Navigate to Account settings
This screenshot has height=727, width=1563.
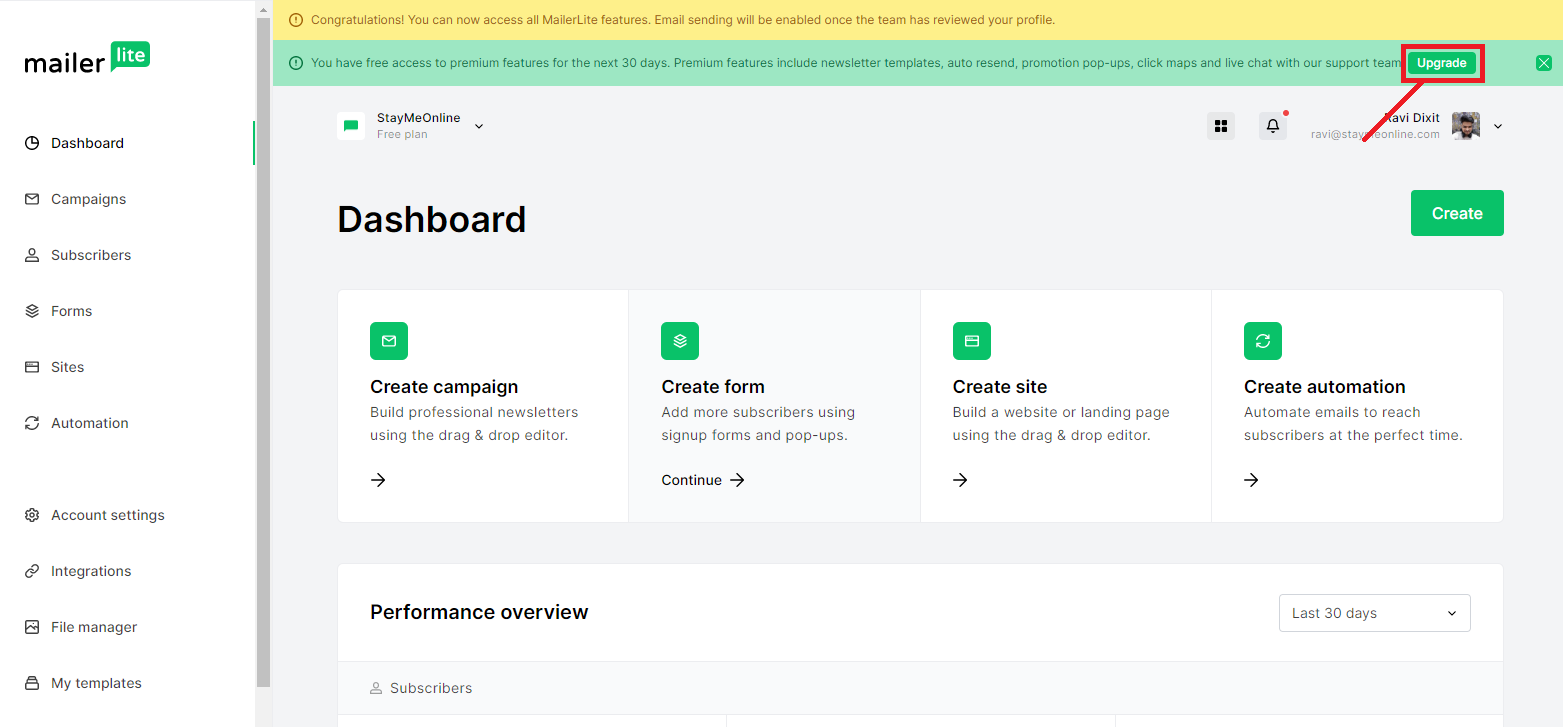[107, 515]
